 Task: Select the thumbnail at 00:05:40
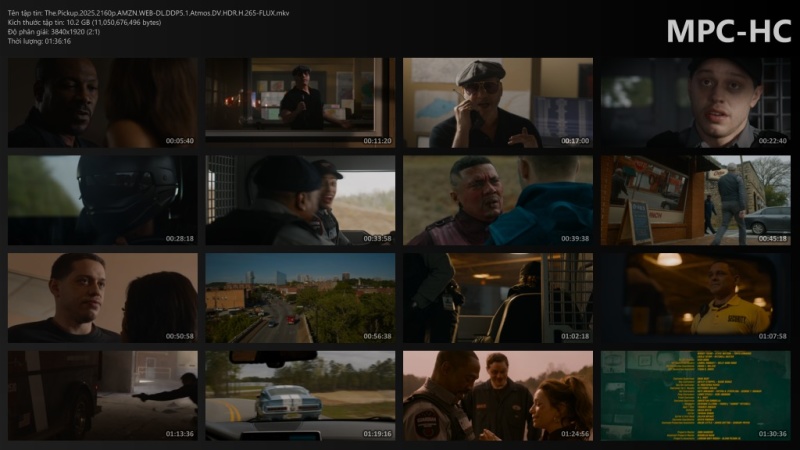103,103
